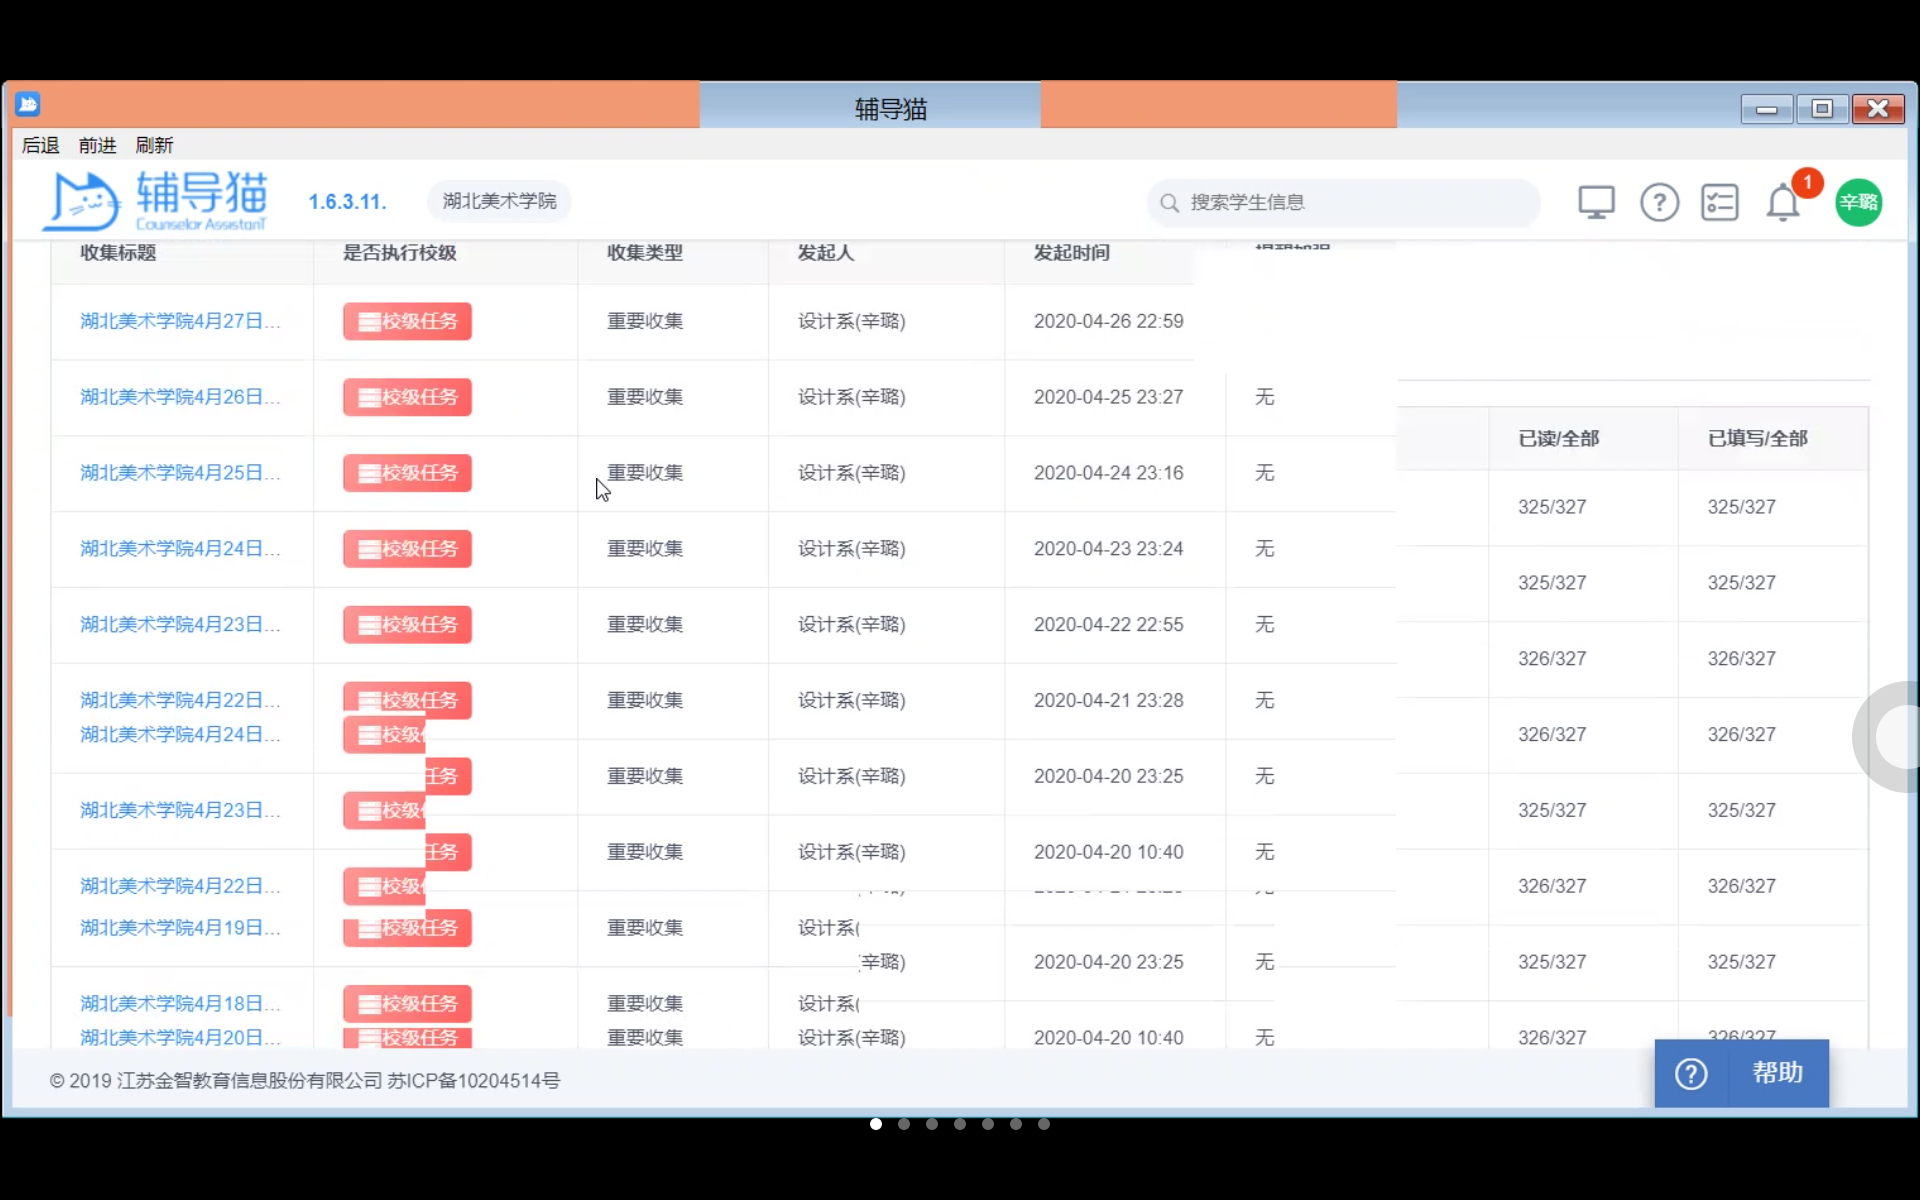Click 校级任务 badge in 4月25日 row

[x=407, y=473]
